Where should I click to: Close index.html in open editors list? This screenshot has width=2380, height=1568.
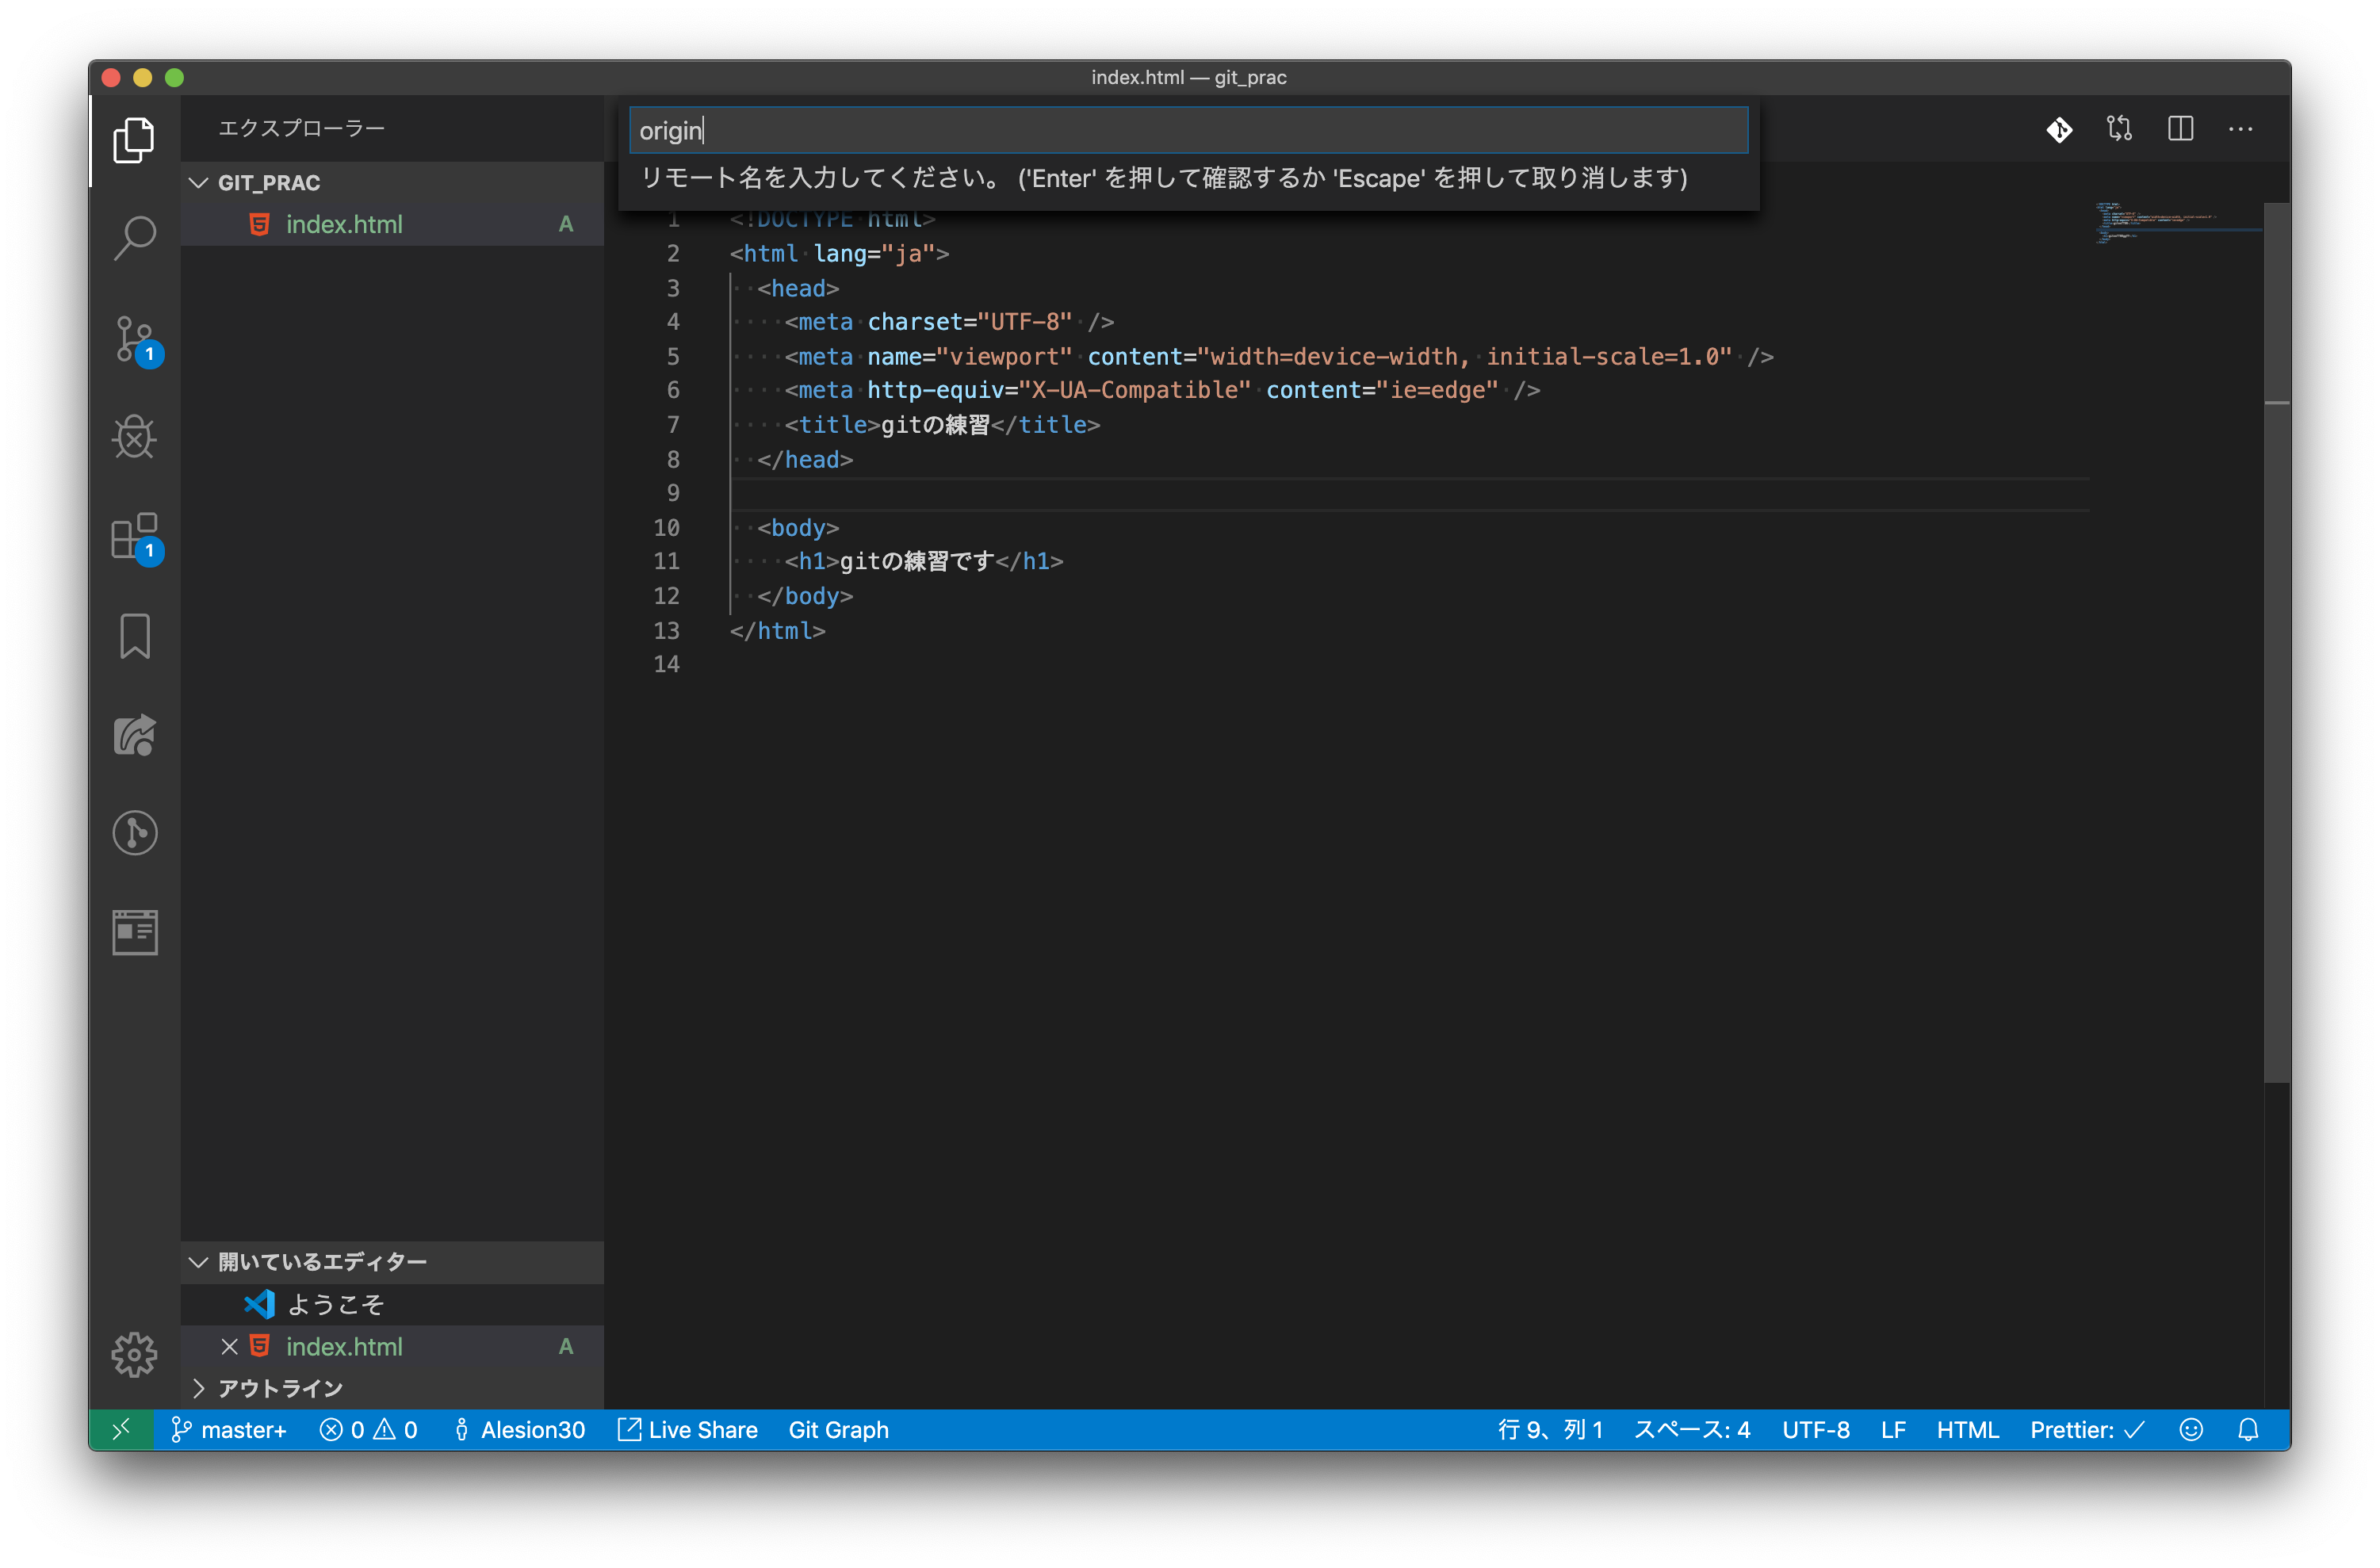[x=229, y=1347]
